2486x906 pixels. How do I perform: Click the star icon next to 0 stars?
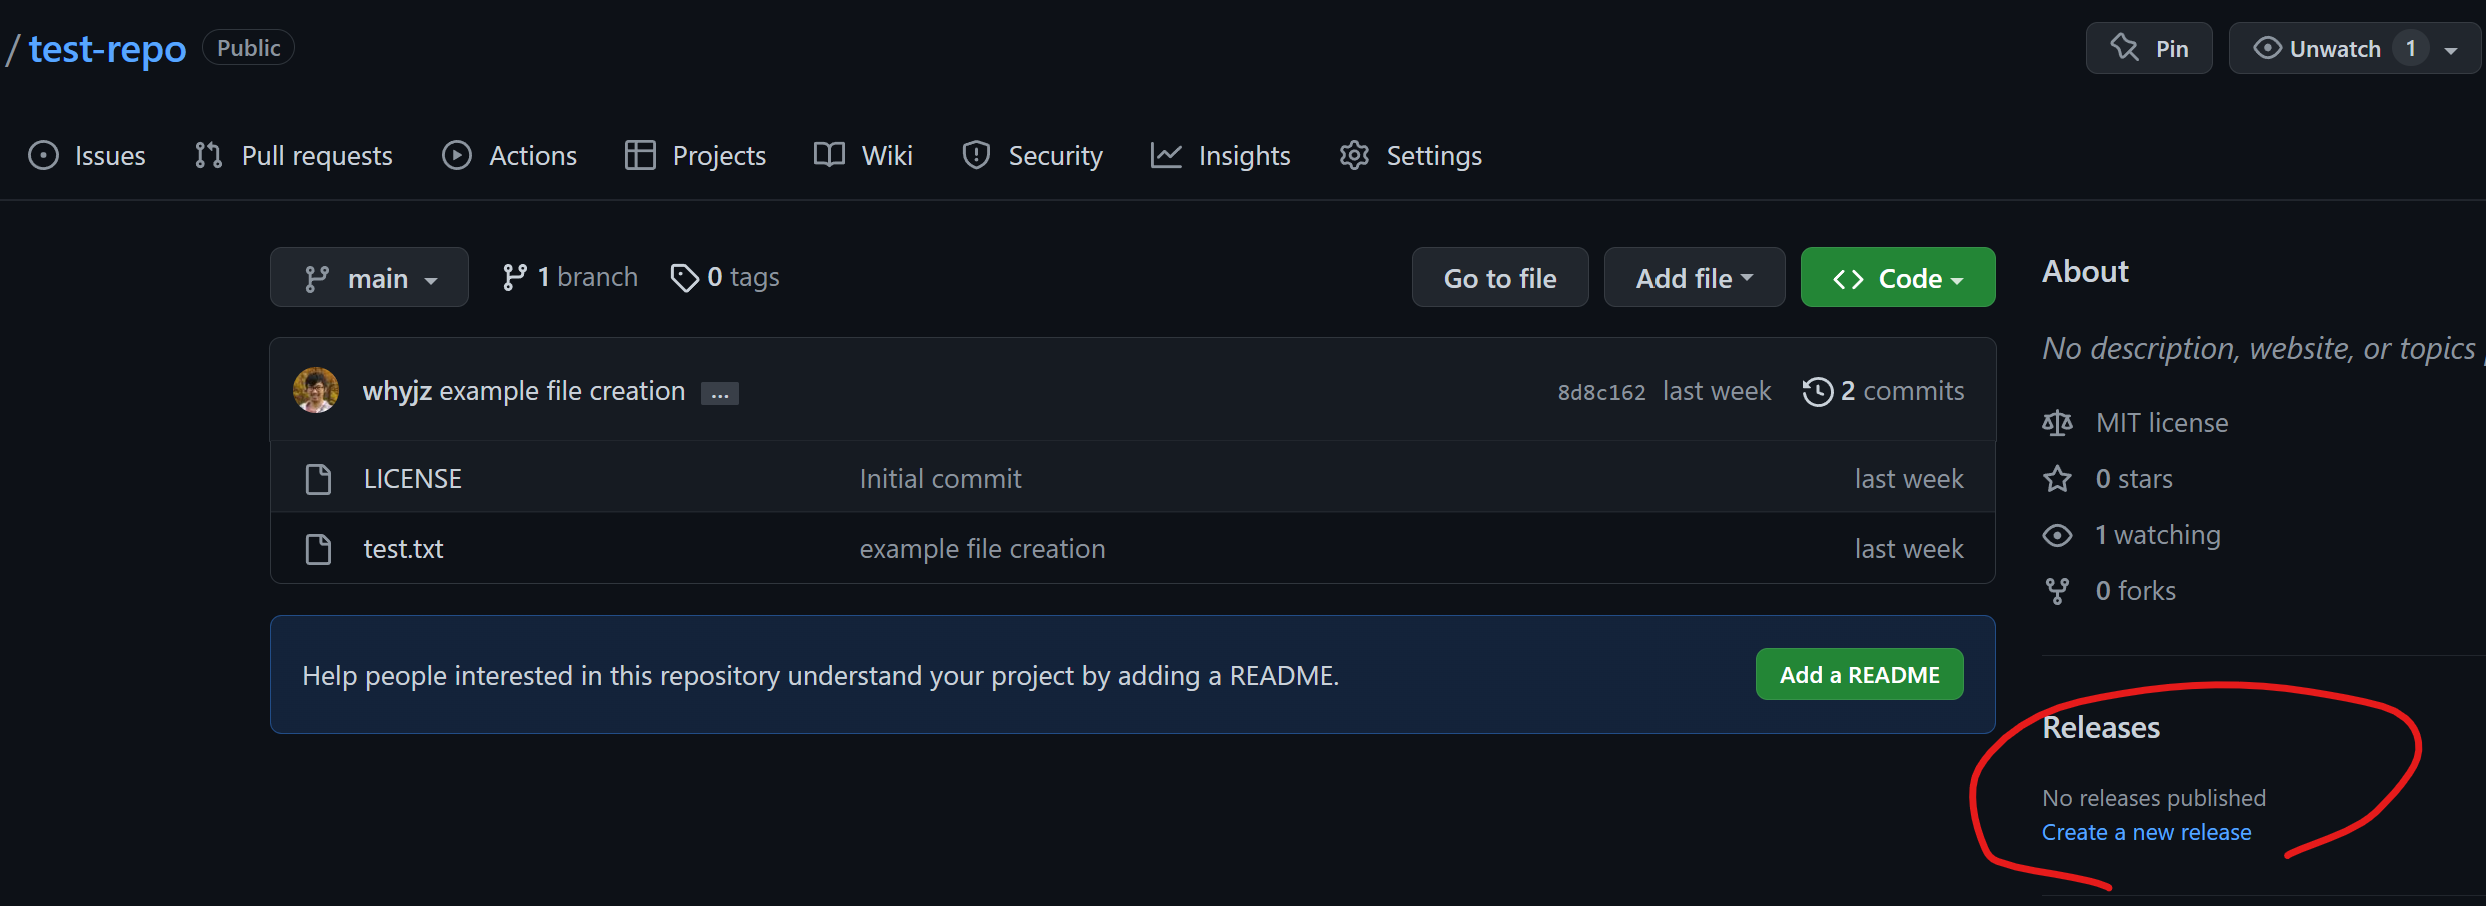point(2057,479)
